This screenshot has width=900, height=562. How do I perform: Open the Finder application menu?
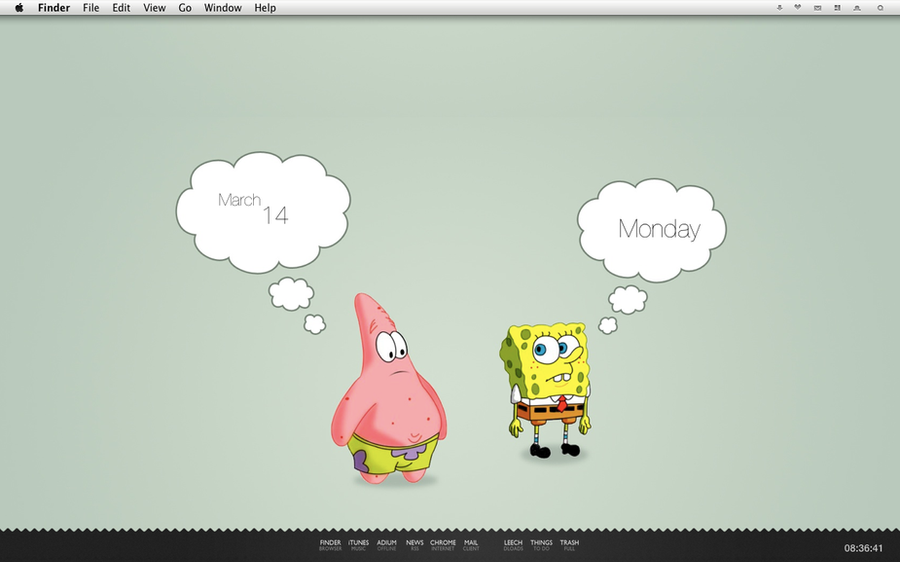click(54, 8)
